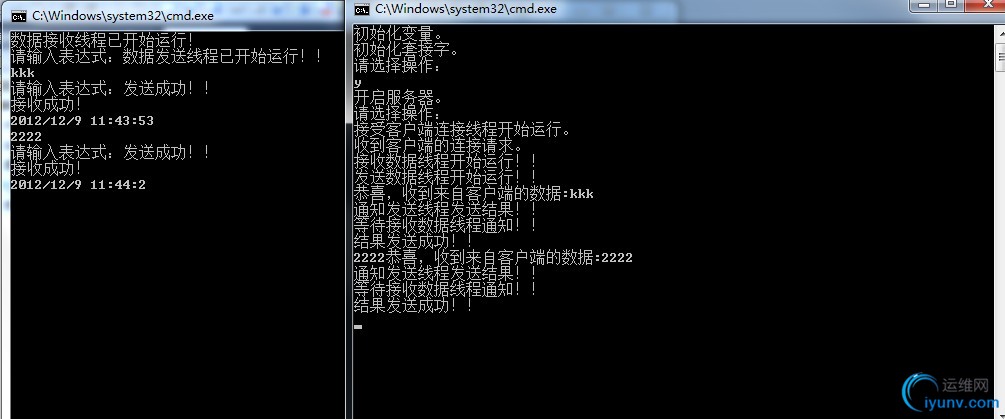Click the timestamp 2012/12/9 11:44:2

click(78, 185)
